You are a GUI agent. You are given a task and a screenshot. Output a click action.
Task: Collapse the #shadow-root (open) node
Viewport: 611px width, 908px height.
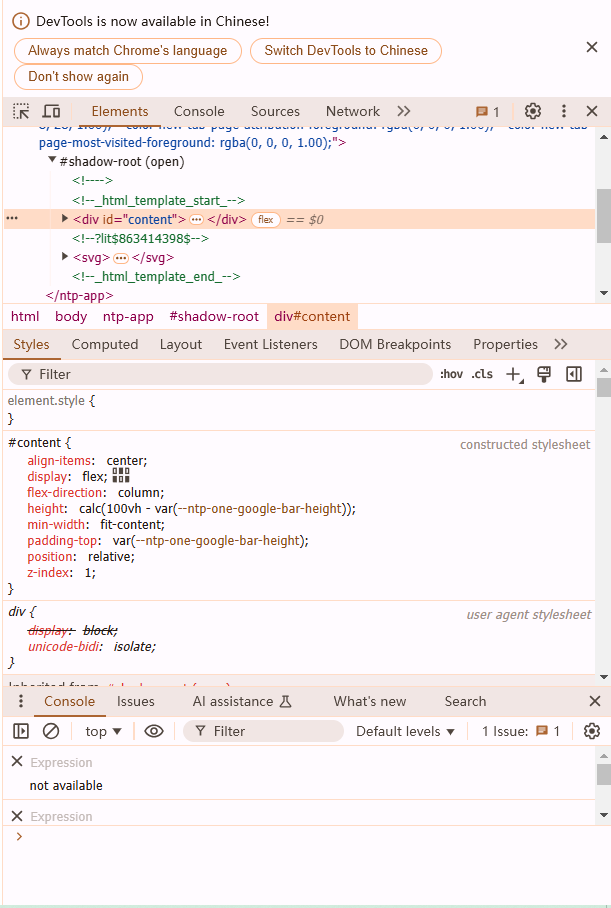tap(52, 160)
